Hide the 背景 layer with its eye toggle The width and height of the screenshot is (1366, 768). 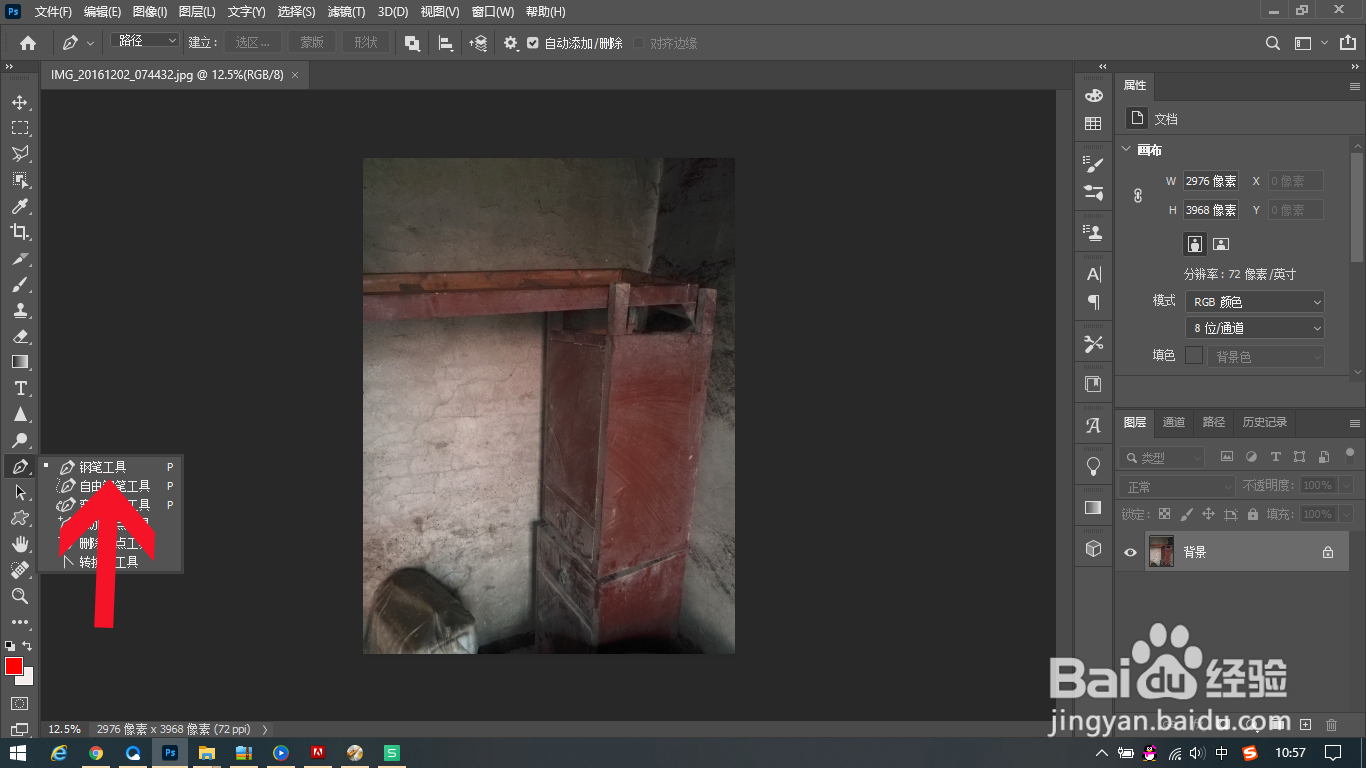(x=1131, y=551)
